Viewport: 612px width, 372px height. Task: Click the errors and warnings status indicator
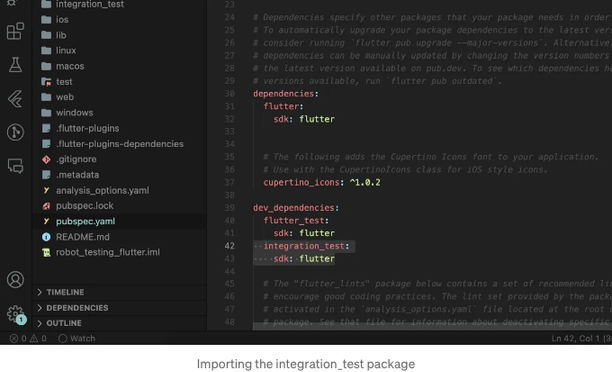pos(28,338)
